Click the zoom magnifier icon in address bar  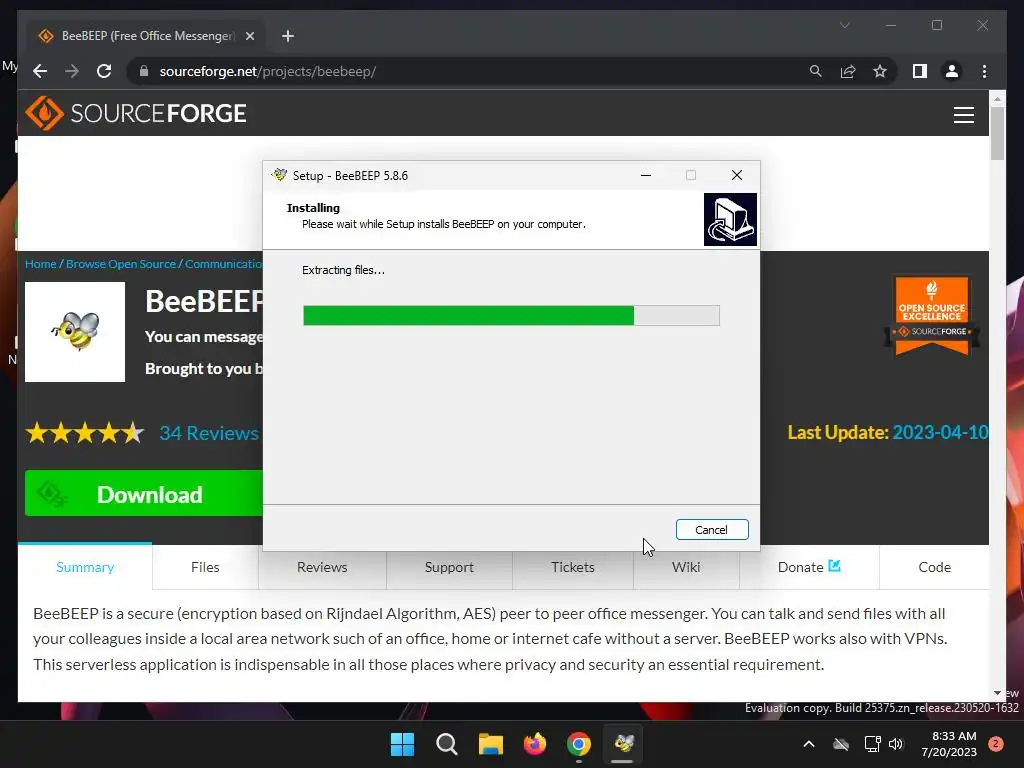pos(815,71)
